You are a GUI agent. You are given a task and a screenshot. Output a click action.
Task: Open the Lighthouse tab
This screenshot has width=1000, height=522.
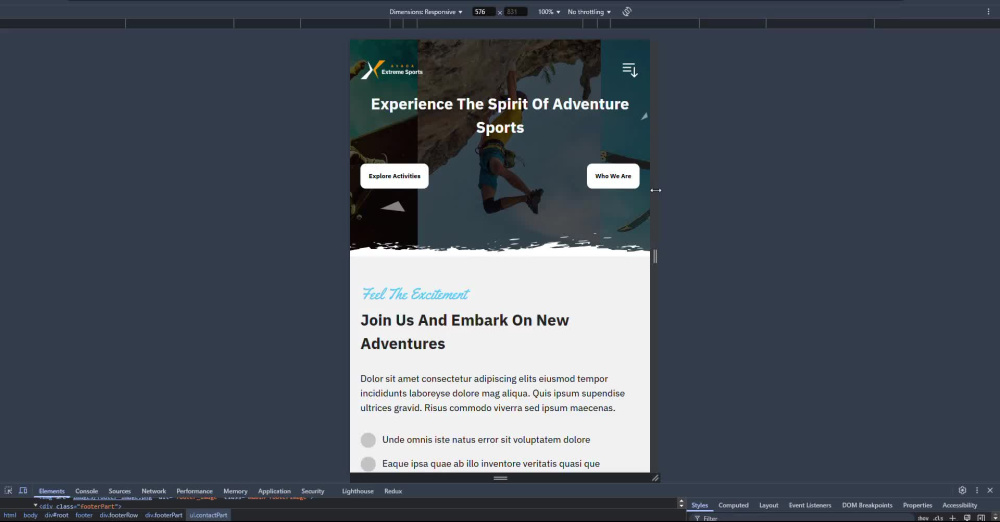pyautogui.click(x=358, y=491)
